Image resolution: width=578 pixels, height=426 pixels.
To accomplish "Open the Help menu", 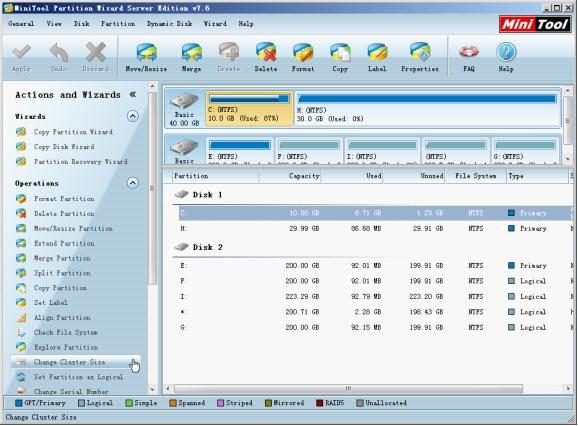I will point(246,24).
